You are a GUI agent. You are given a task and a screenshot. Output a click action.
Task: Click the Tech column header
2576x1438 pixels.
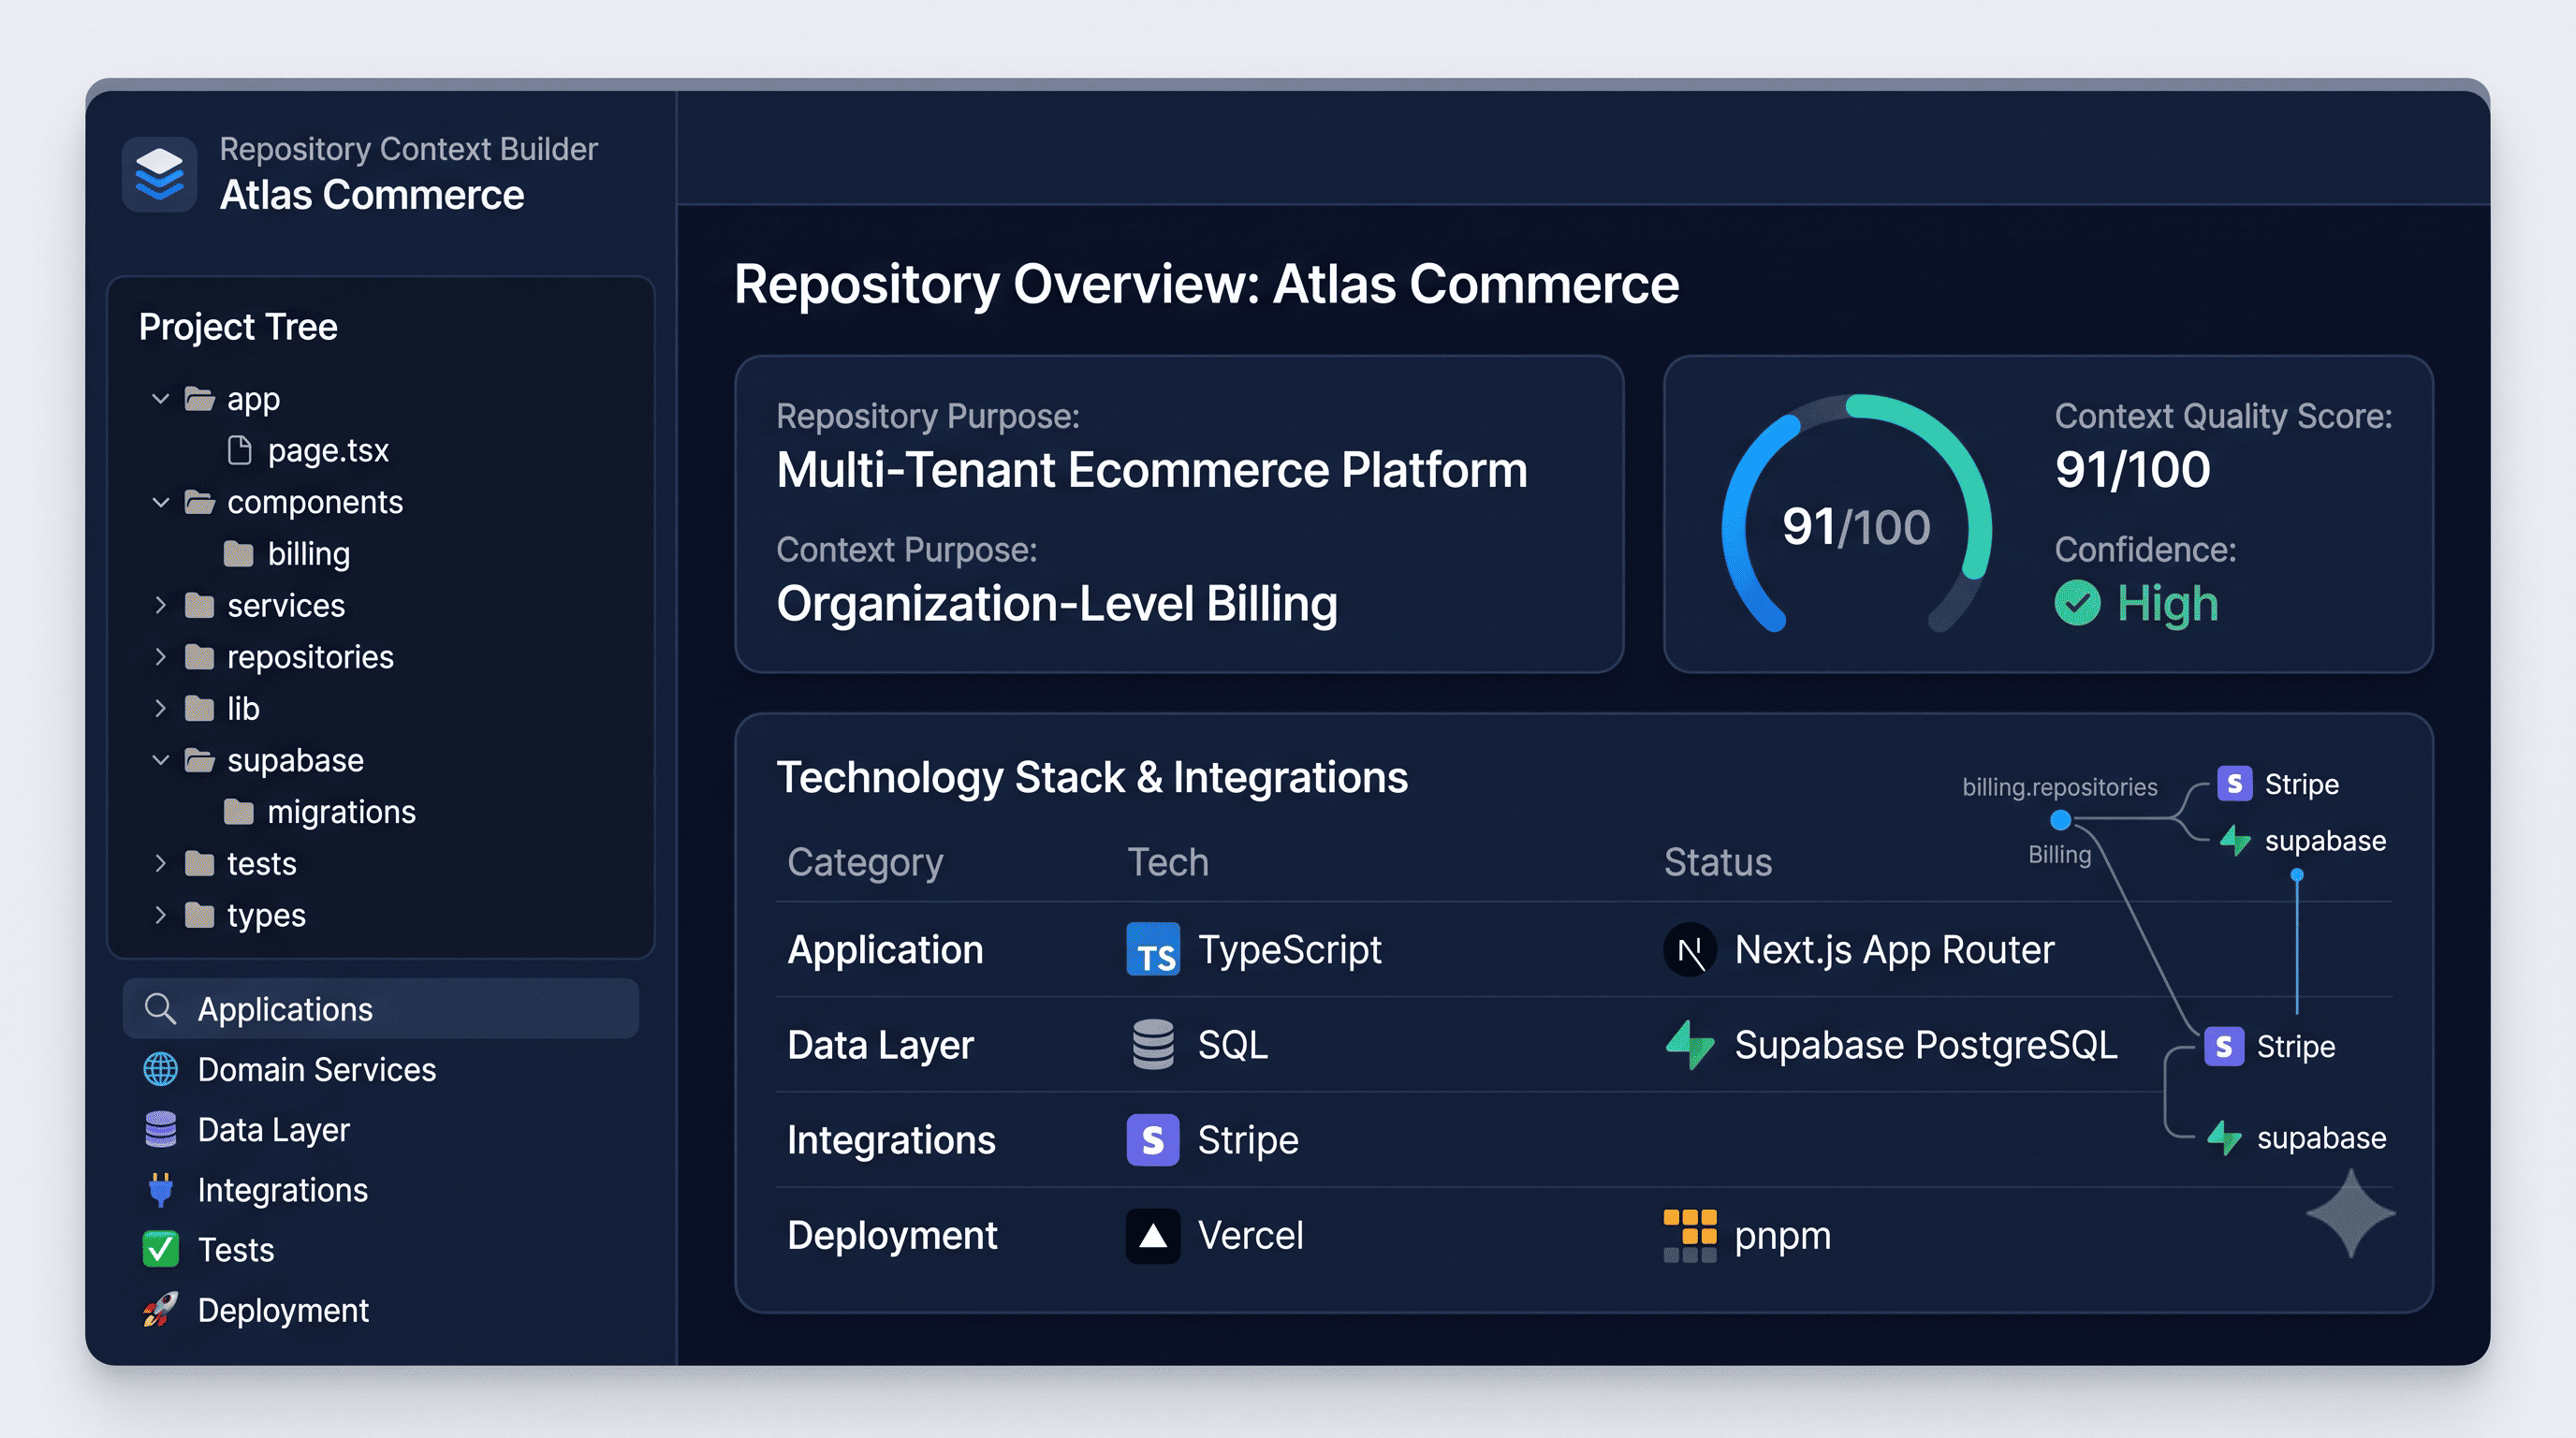click(1168, 862)
